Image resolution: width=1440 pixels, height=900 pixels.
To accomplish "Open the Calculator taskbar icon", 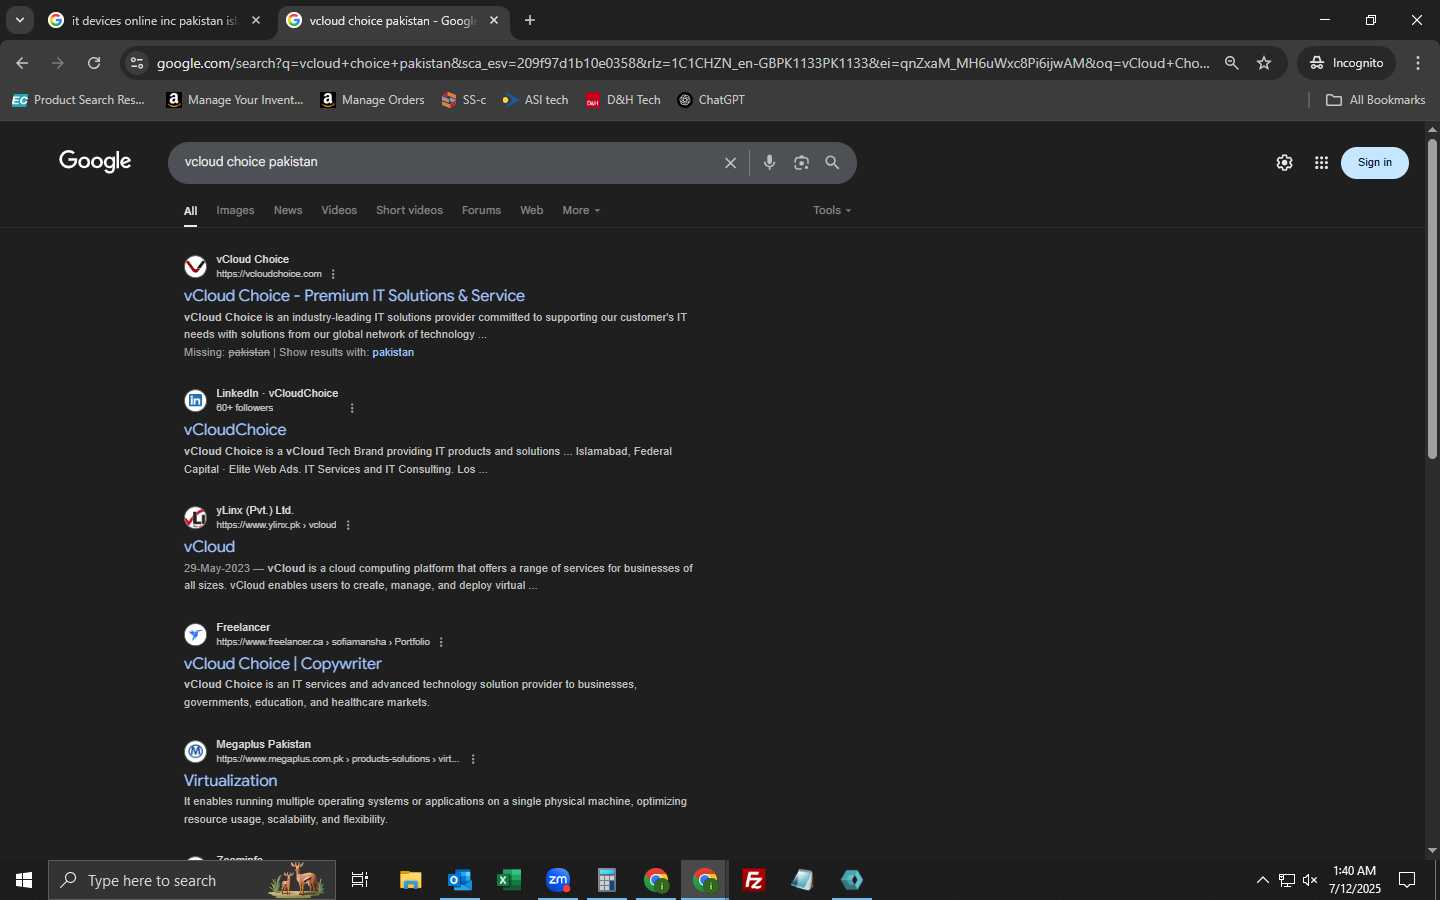I will click(x=607, y=880).
